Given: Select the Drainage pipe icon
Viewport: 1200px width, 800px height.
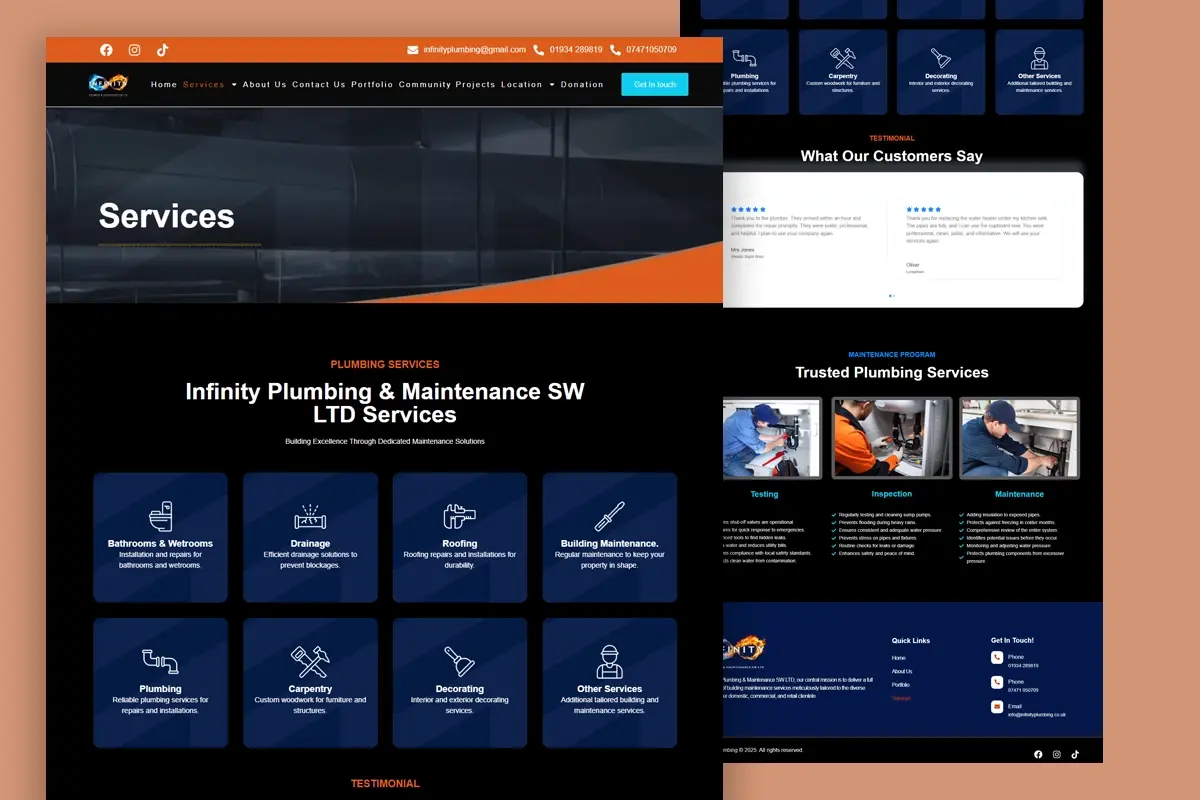Looking at the screenshot, I should click(310, 517).
